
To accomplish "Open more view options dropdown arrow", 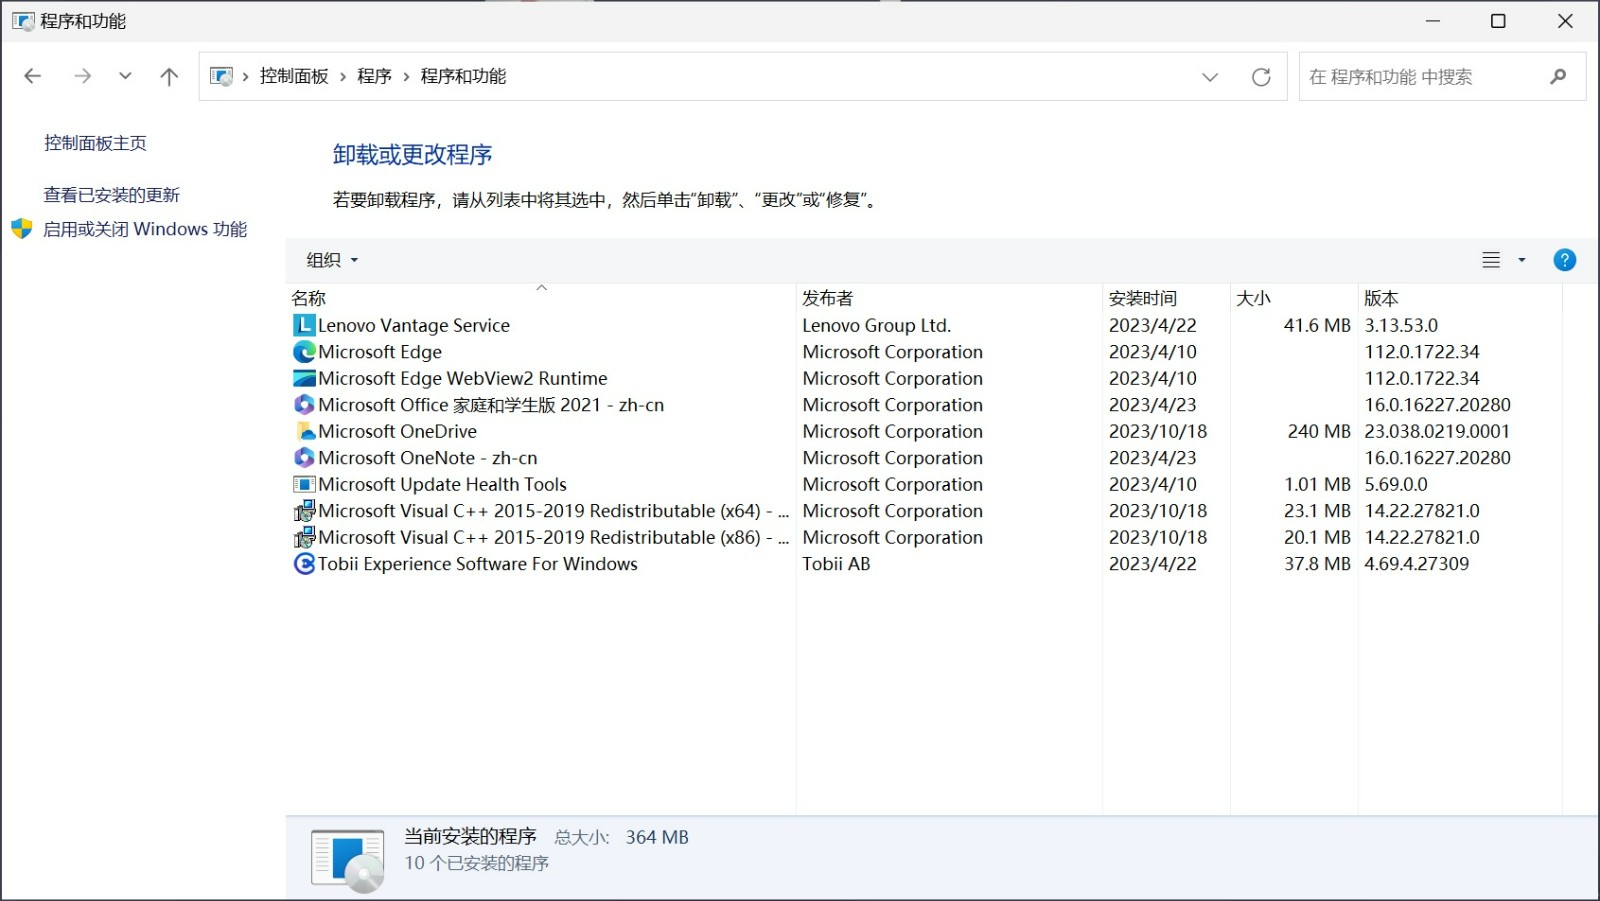I will pyautogui.click(x=1522, y=260).
